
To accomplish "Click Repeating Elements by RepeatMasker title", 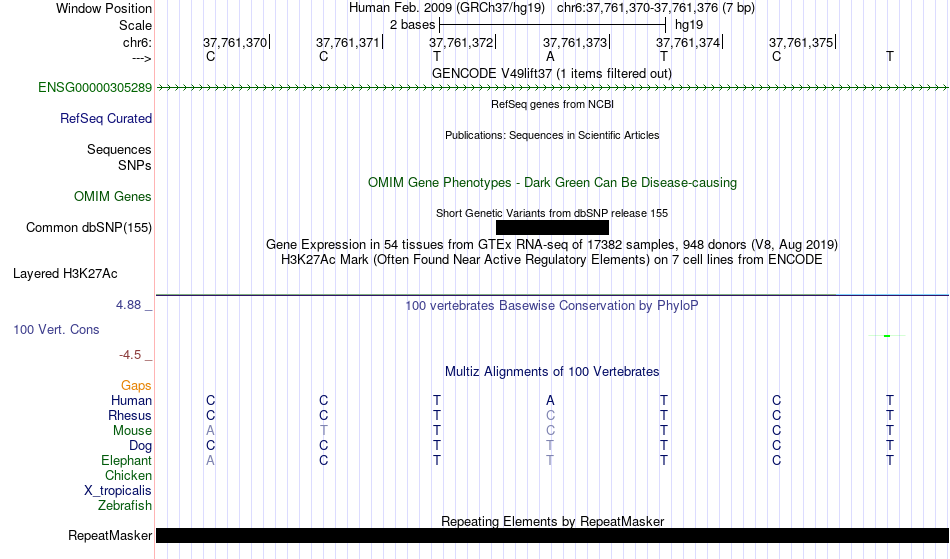I will [553, 521].
